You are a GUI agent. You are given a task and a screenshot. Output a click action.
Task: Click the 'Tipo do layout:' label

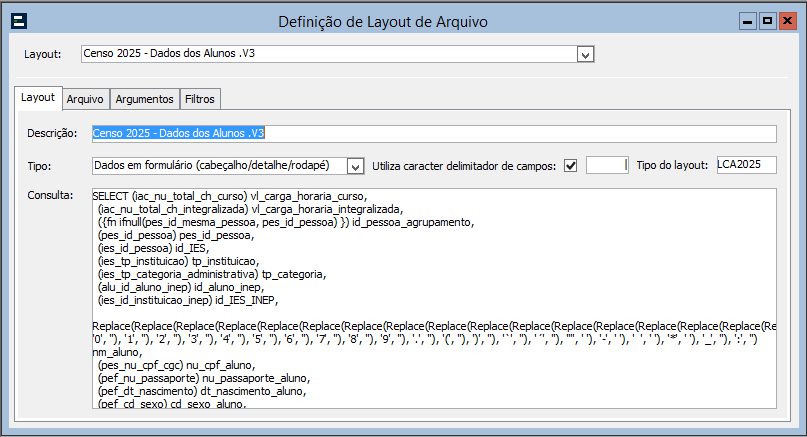(672, 165)
